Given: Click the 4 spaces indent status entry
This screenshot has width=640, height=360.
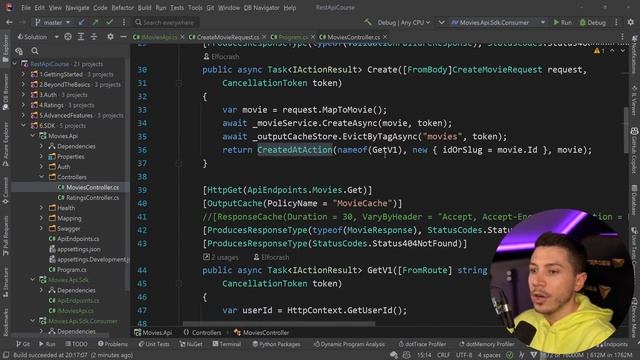Looking at the screenshot, I should point(489,355).
